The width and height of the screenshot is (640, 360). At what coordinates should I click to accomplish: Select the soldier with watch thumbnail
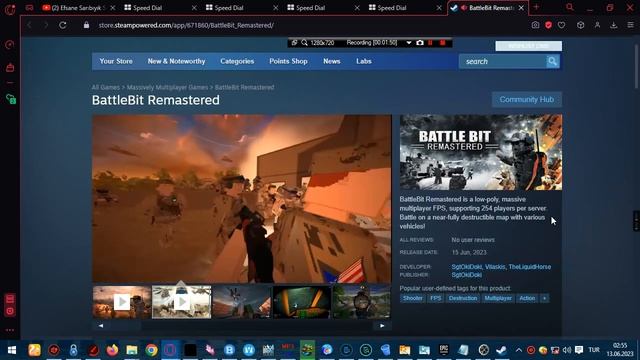click(361, 302)
